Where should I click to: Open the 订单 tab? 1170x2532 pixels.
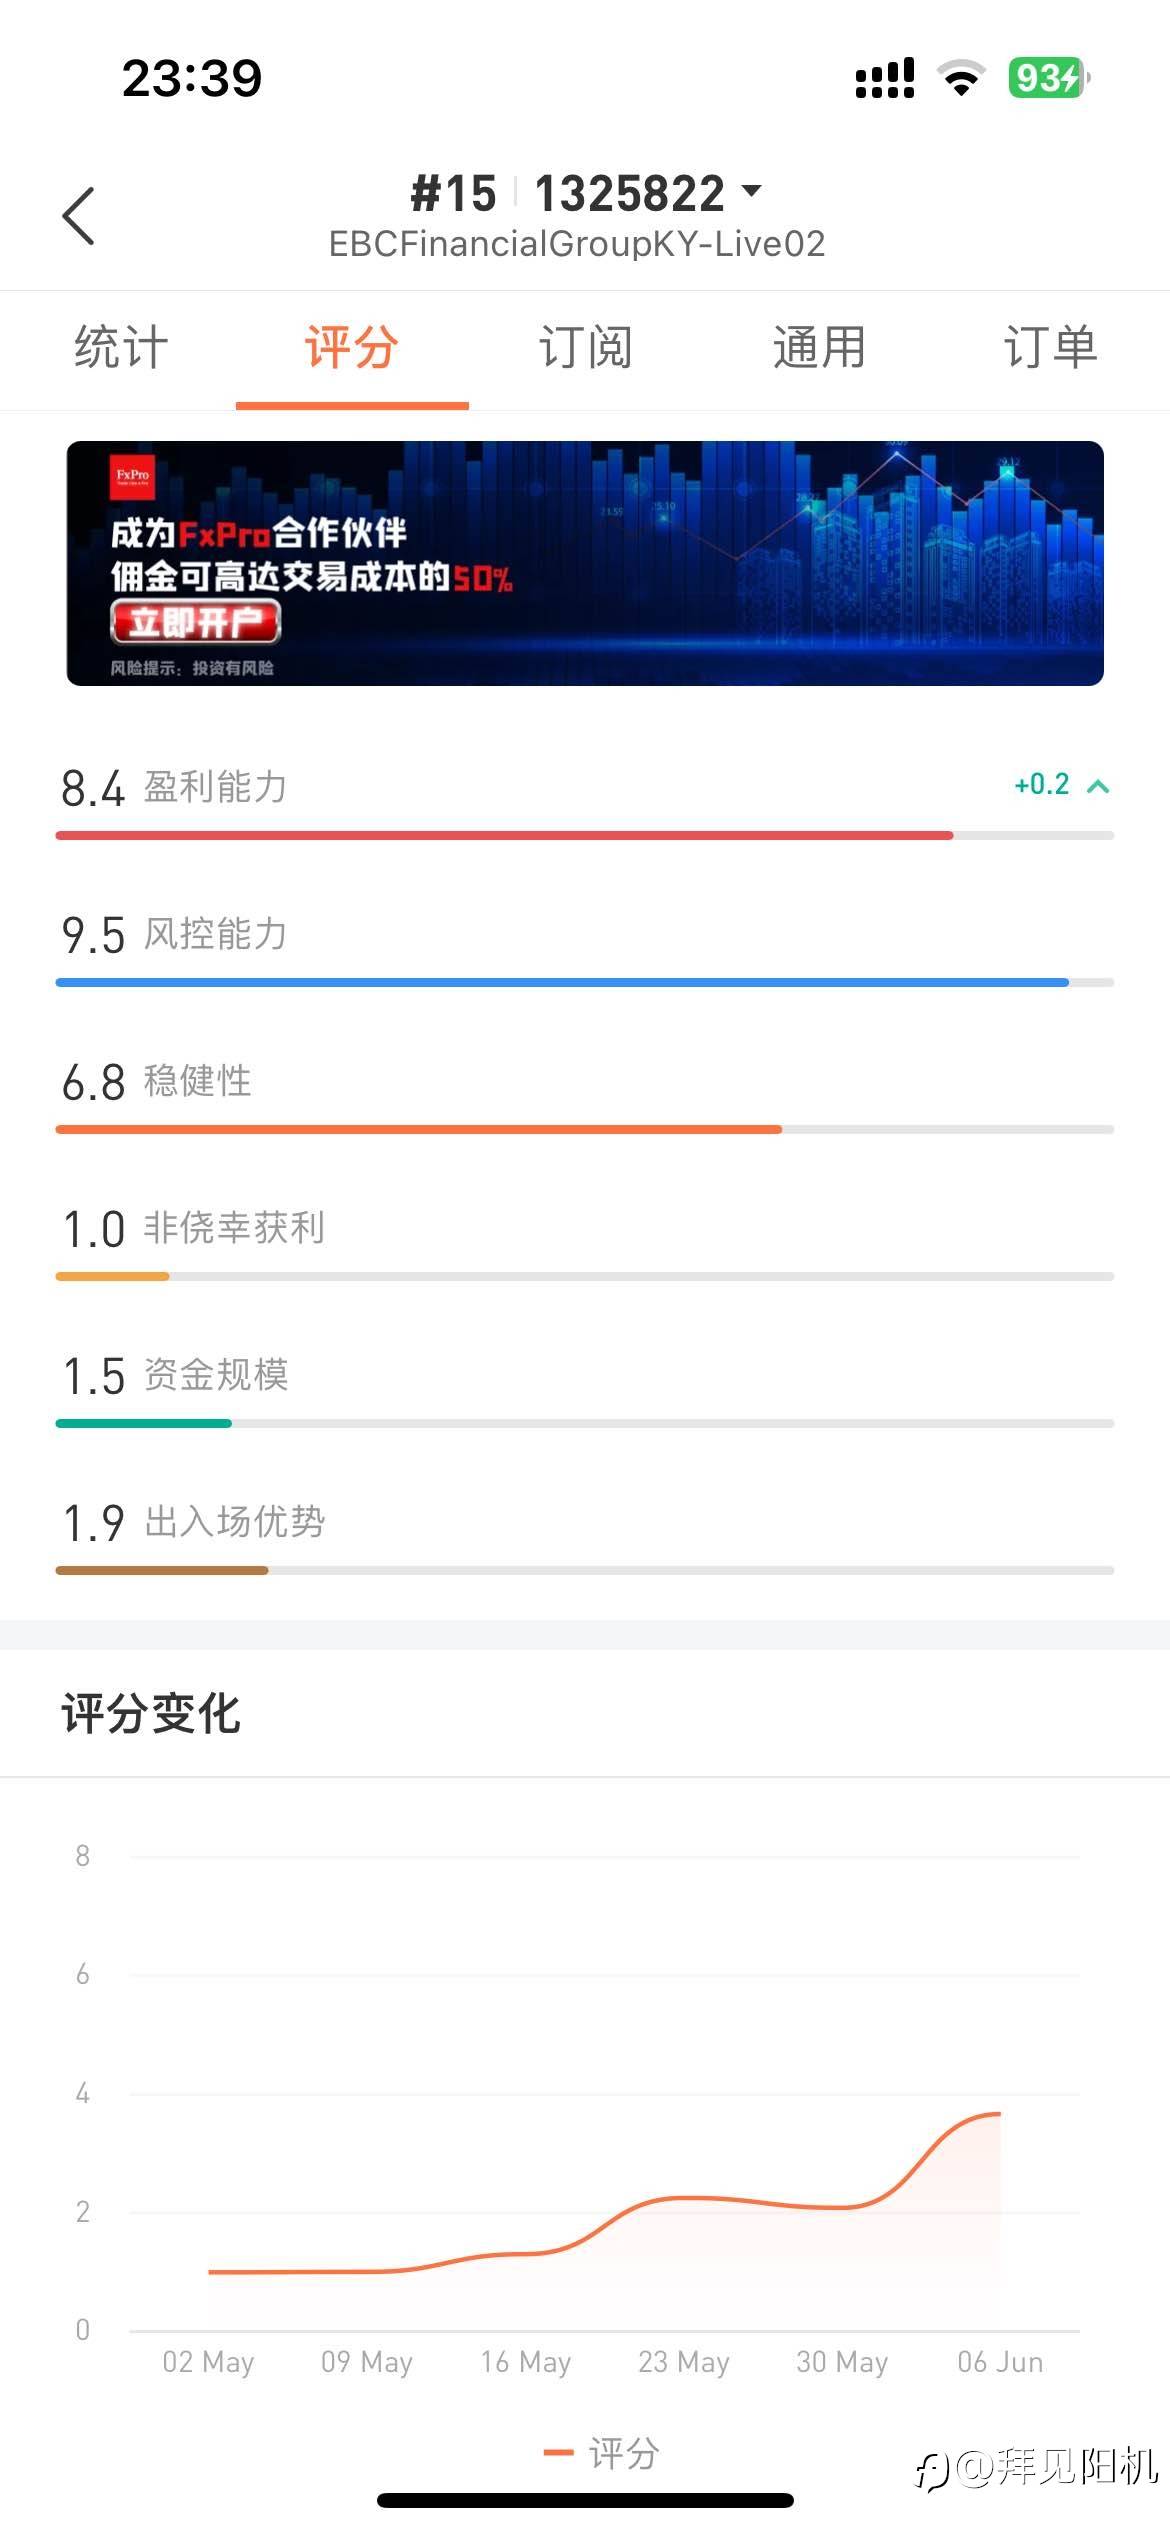1050,349
